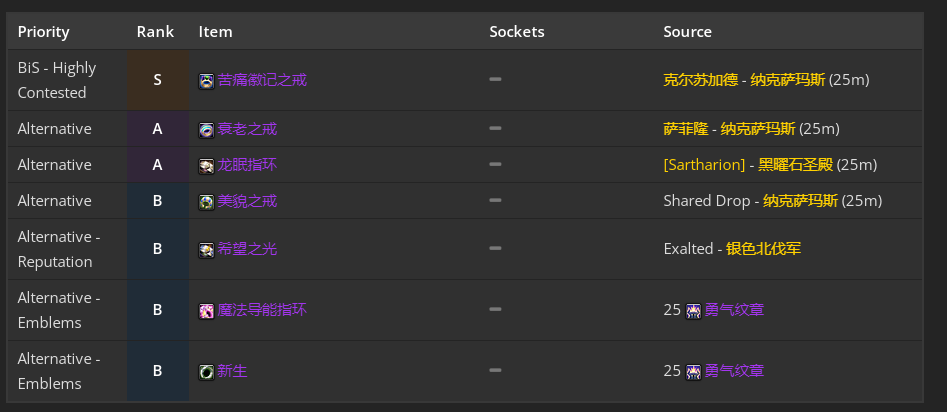Click the S rank cell

click(158, 80)
